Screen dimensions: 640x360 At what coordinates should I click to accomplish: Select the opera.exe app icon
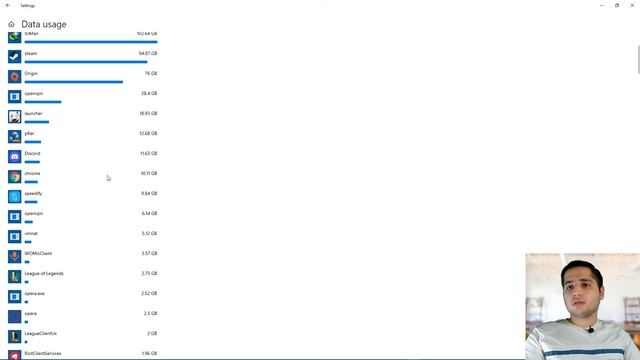[14, 296]
